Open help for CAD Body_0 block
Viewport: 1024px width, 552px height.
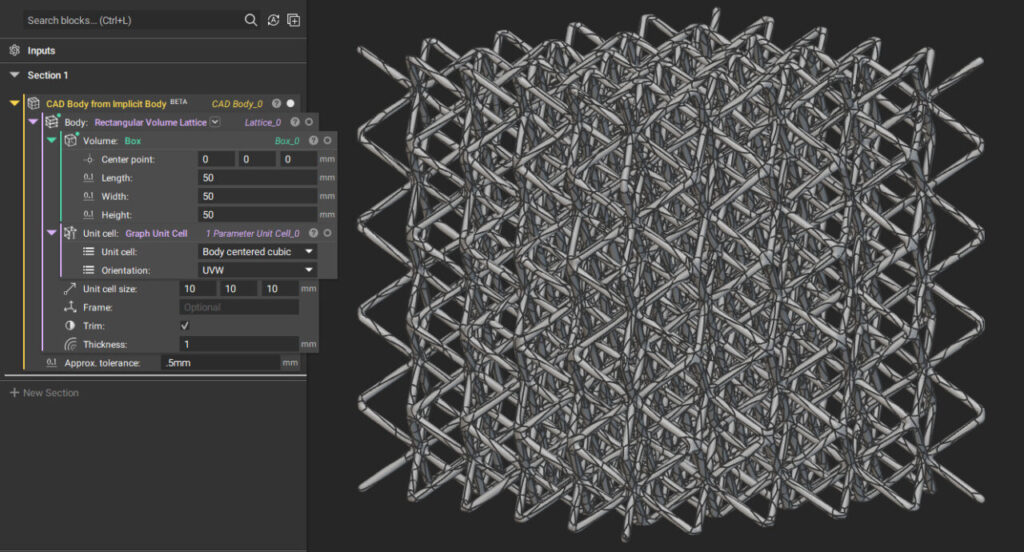click(276, 103)
